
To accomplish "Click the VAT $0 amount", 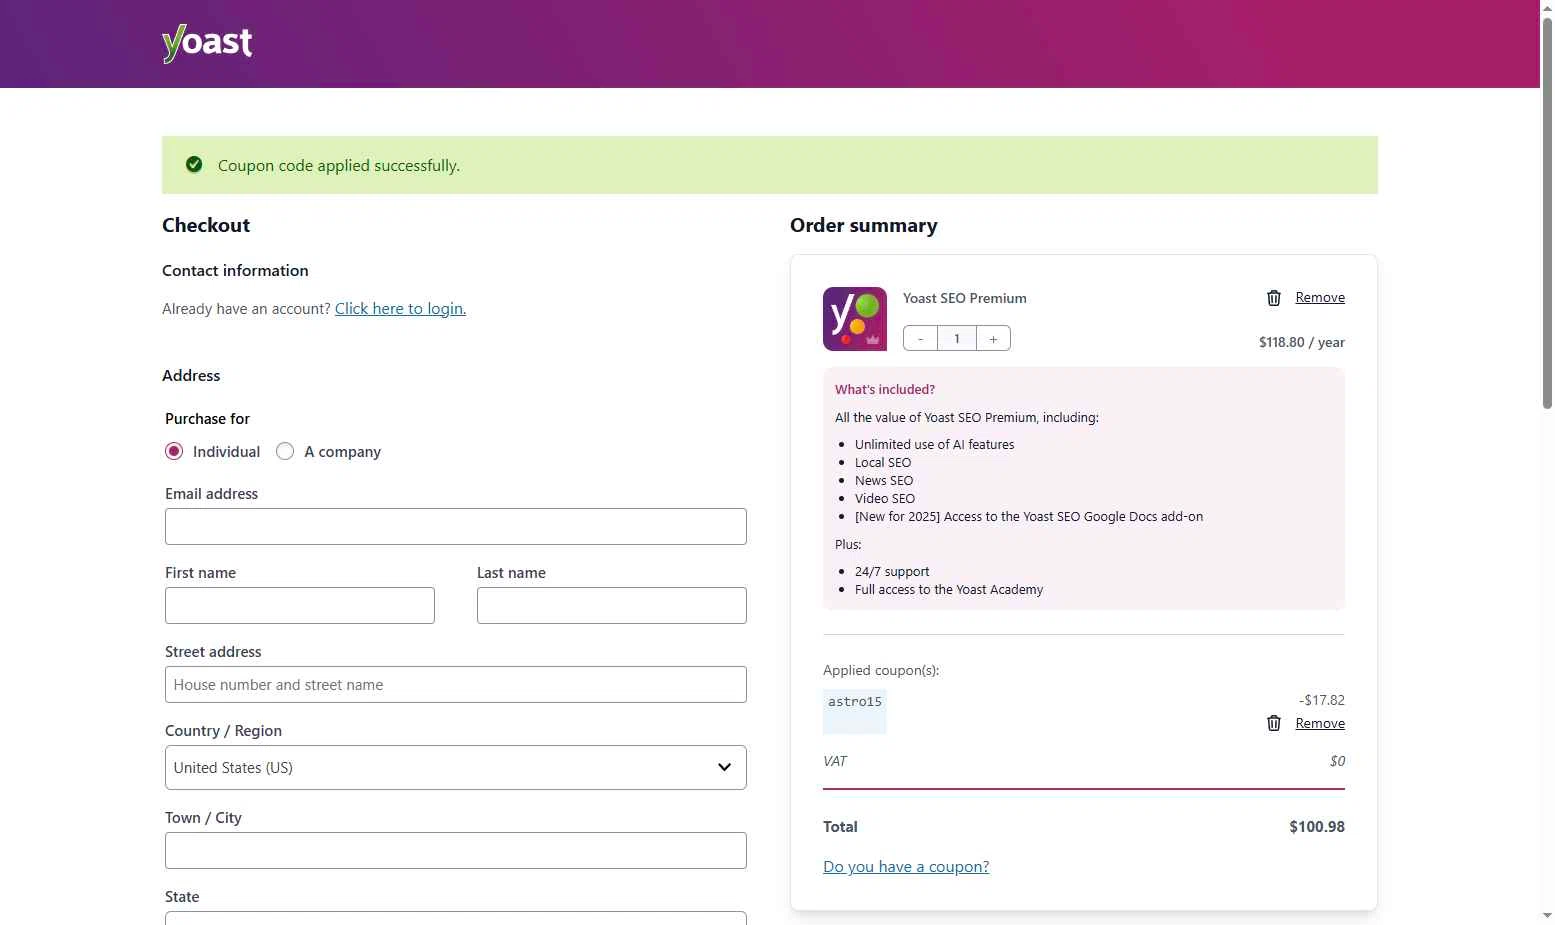I will [x=1337, y=761].
